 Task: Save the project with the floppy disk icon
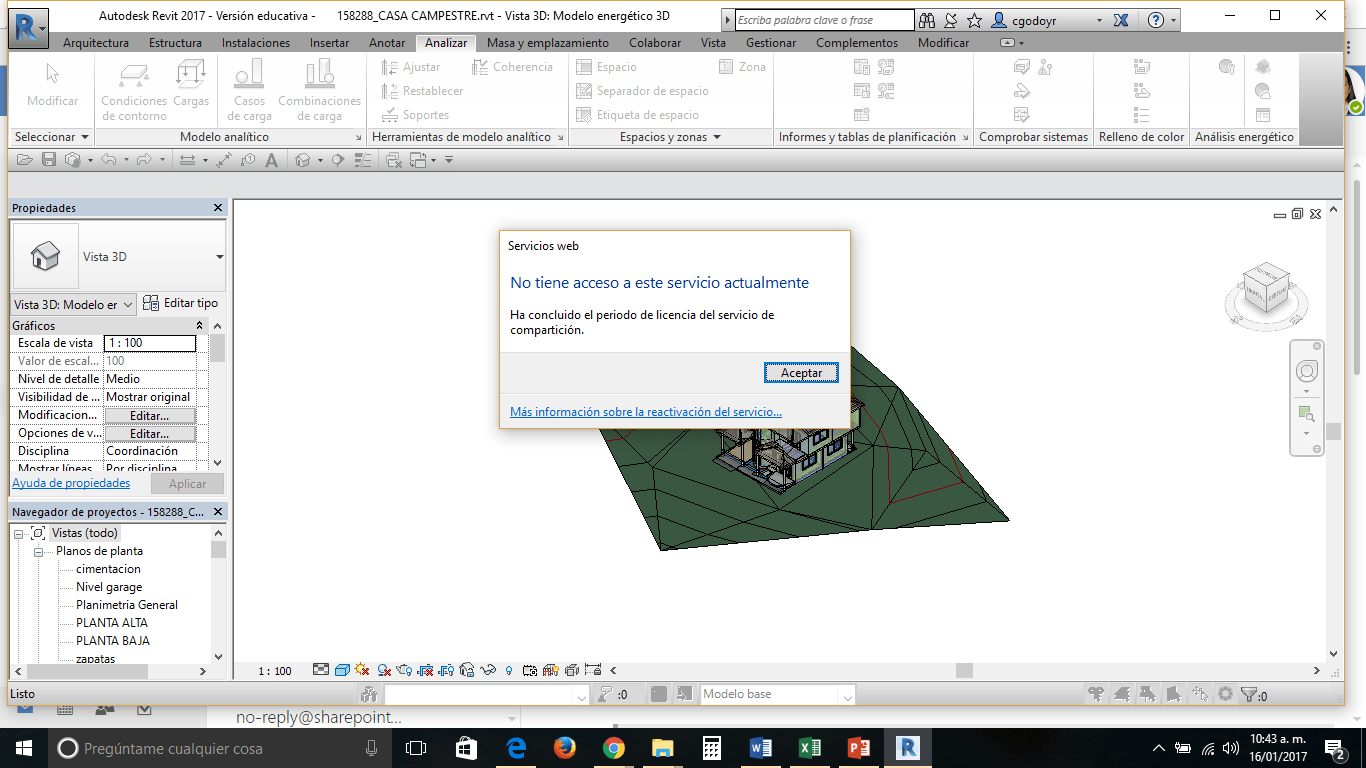(x=48, y=160)
